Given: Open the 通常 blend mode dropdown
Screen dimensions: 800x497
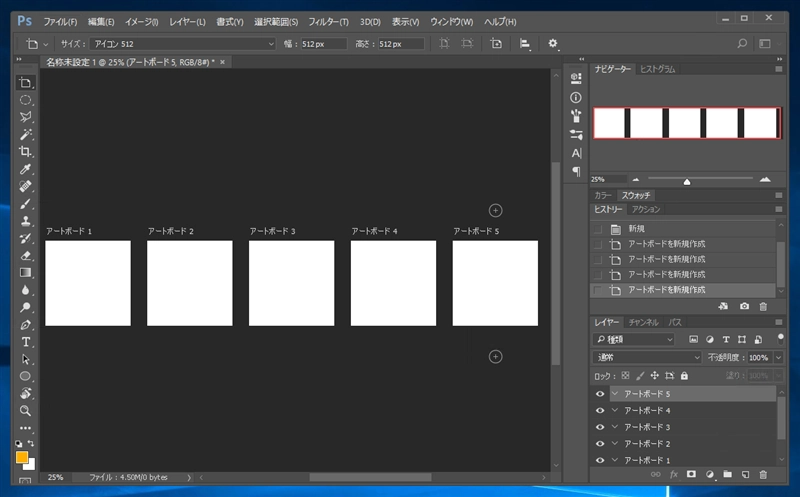Looking at the screenshot, I should [x=648, y=357].
